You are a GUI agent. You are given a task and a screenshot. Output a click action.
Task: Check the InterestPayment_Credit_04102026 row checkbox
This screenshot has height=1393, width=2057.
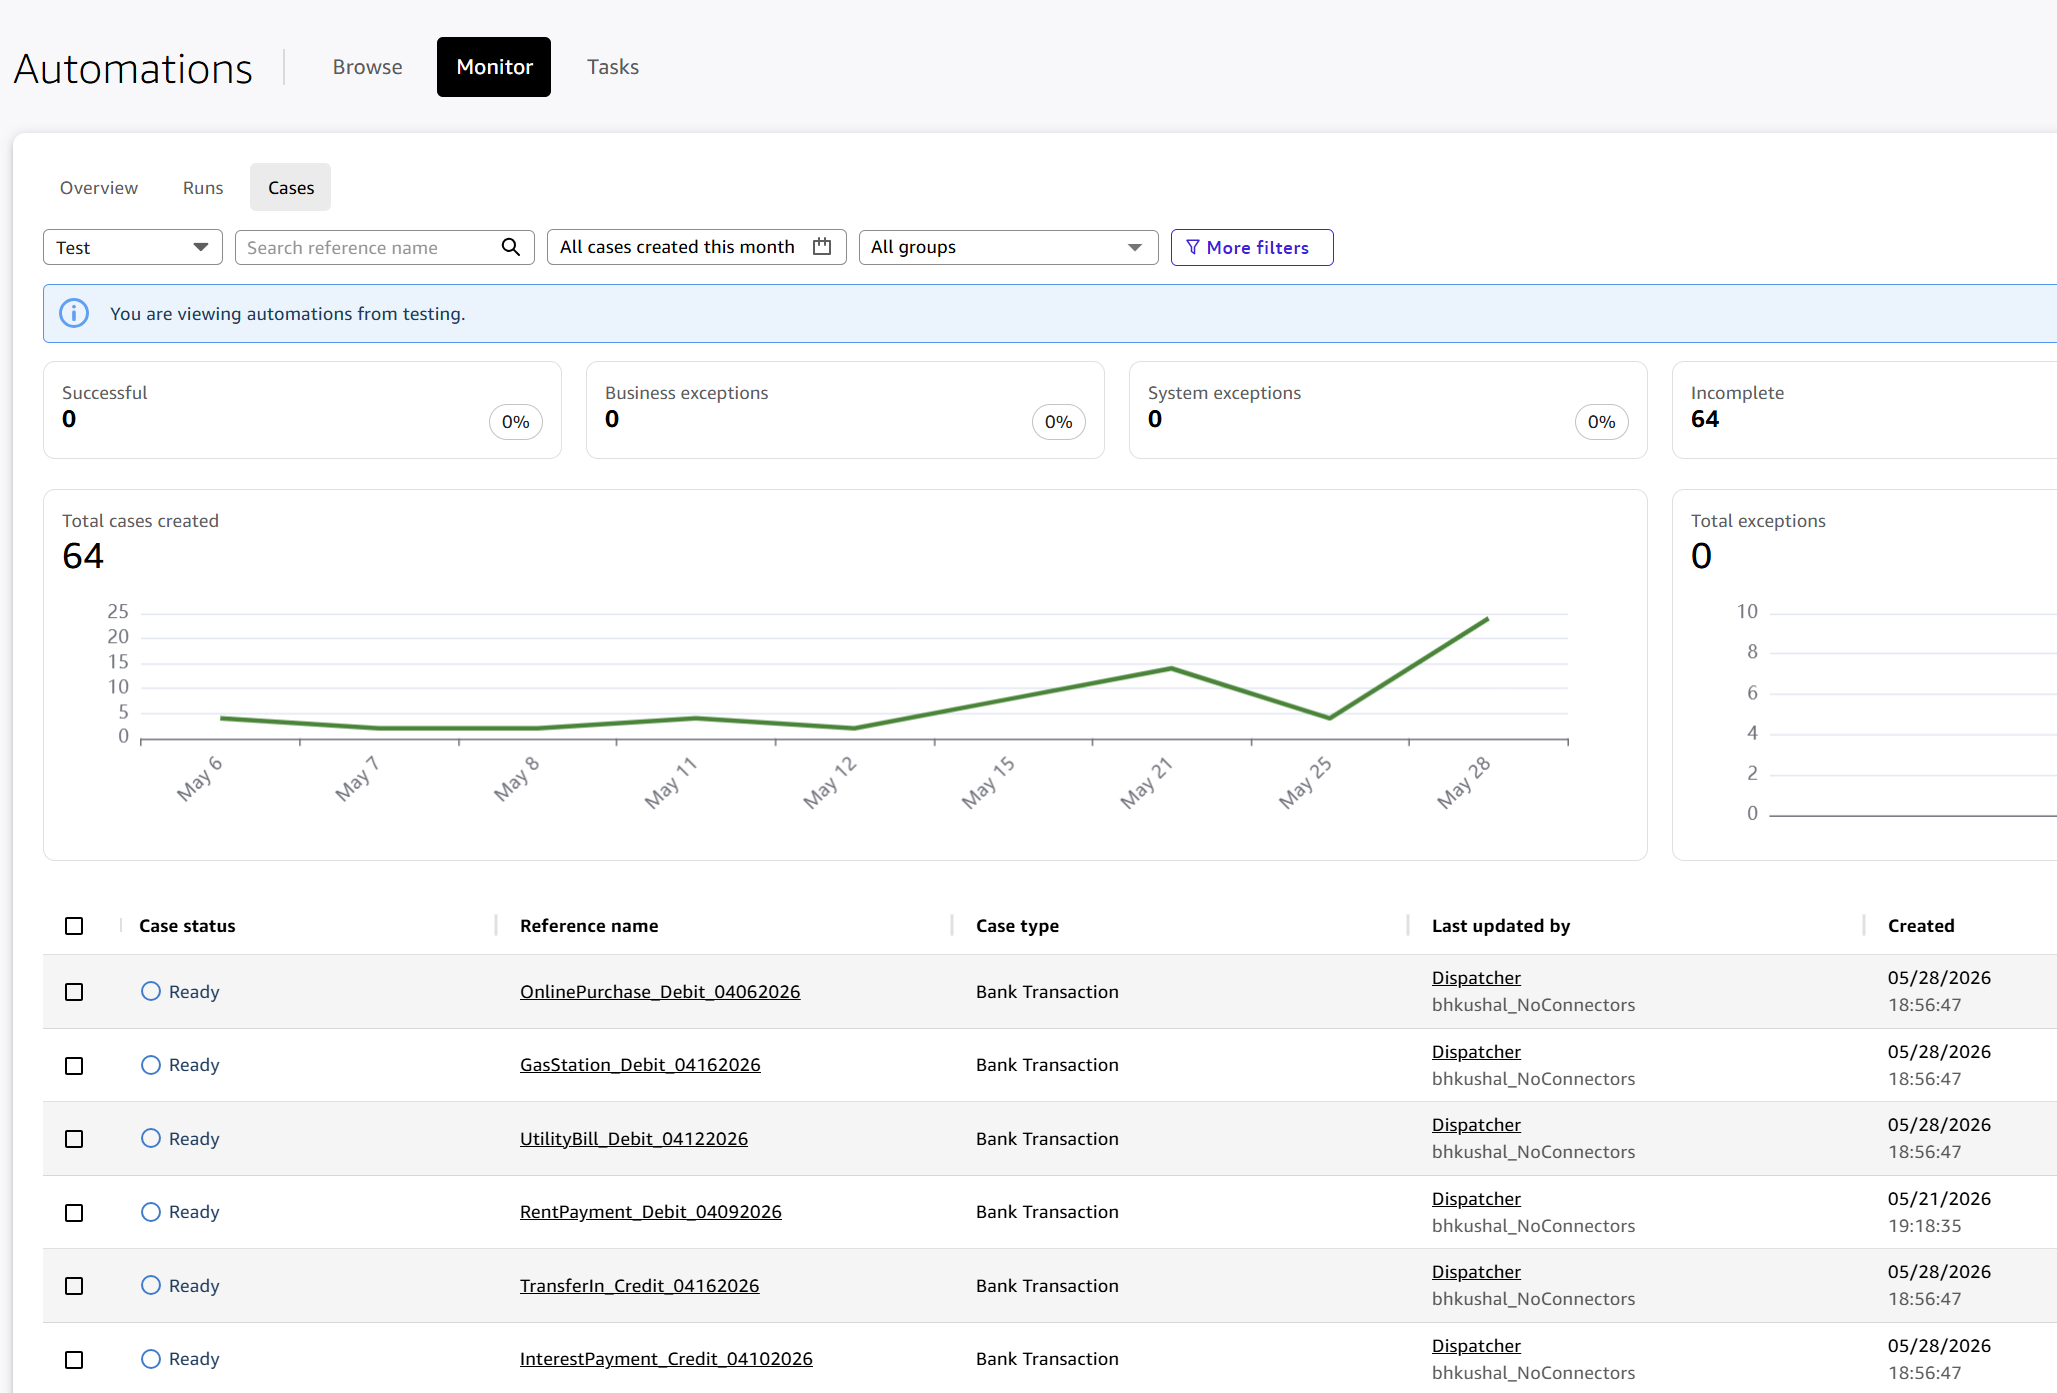(x=74, y=1360)
